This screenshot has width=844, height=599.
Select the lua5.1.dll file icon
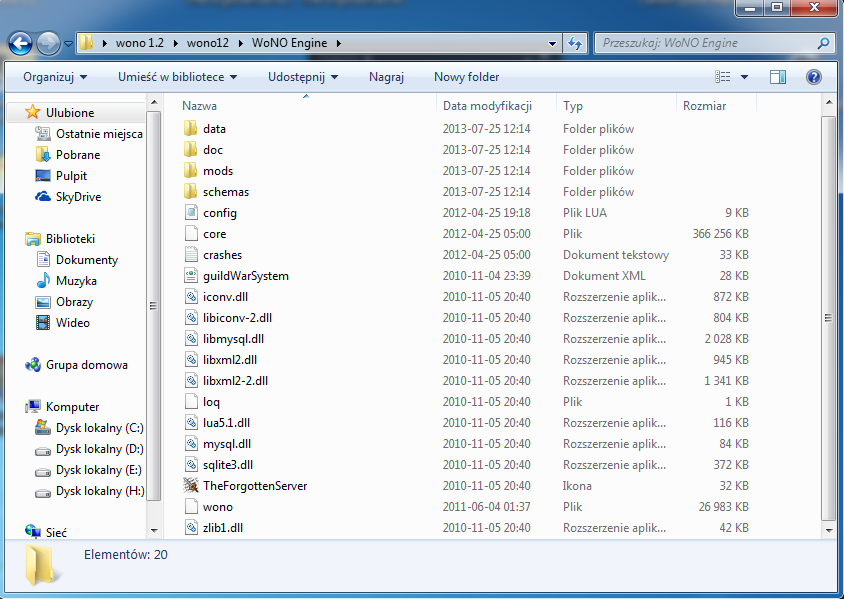pos(191,422)
